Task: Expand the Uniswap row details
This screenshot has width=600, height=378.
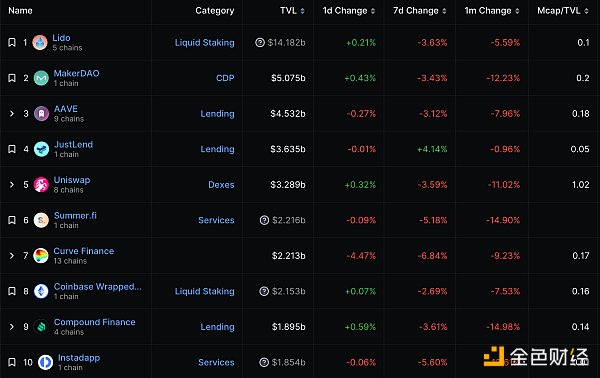Action: coord(12,185)
